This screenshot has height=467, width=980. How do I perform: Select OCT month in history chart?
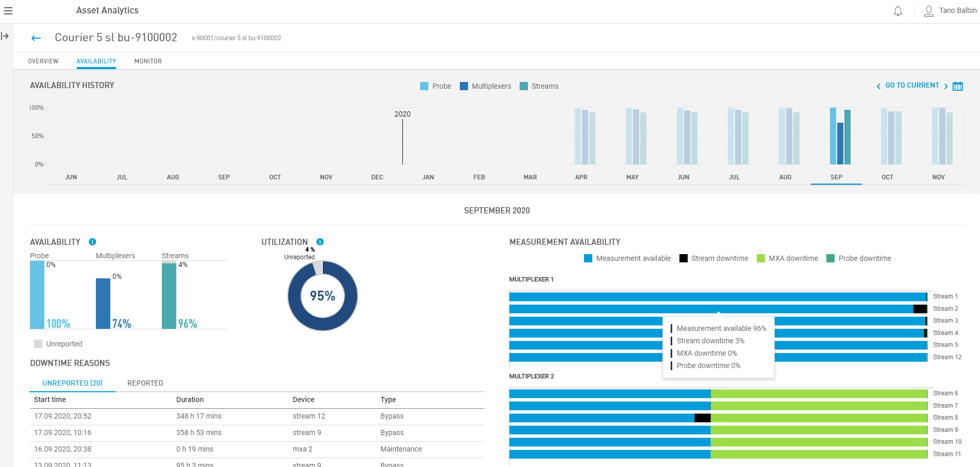(887, 178)
